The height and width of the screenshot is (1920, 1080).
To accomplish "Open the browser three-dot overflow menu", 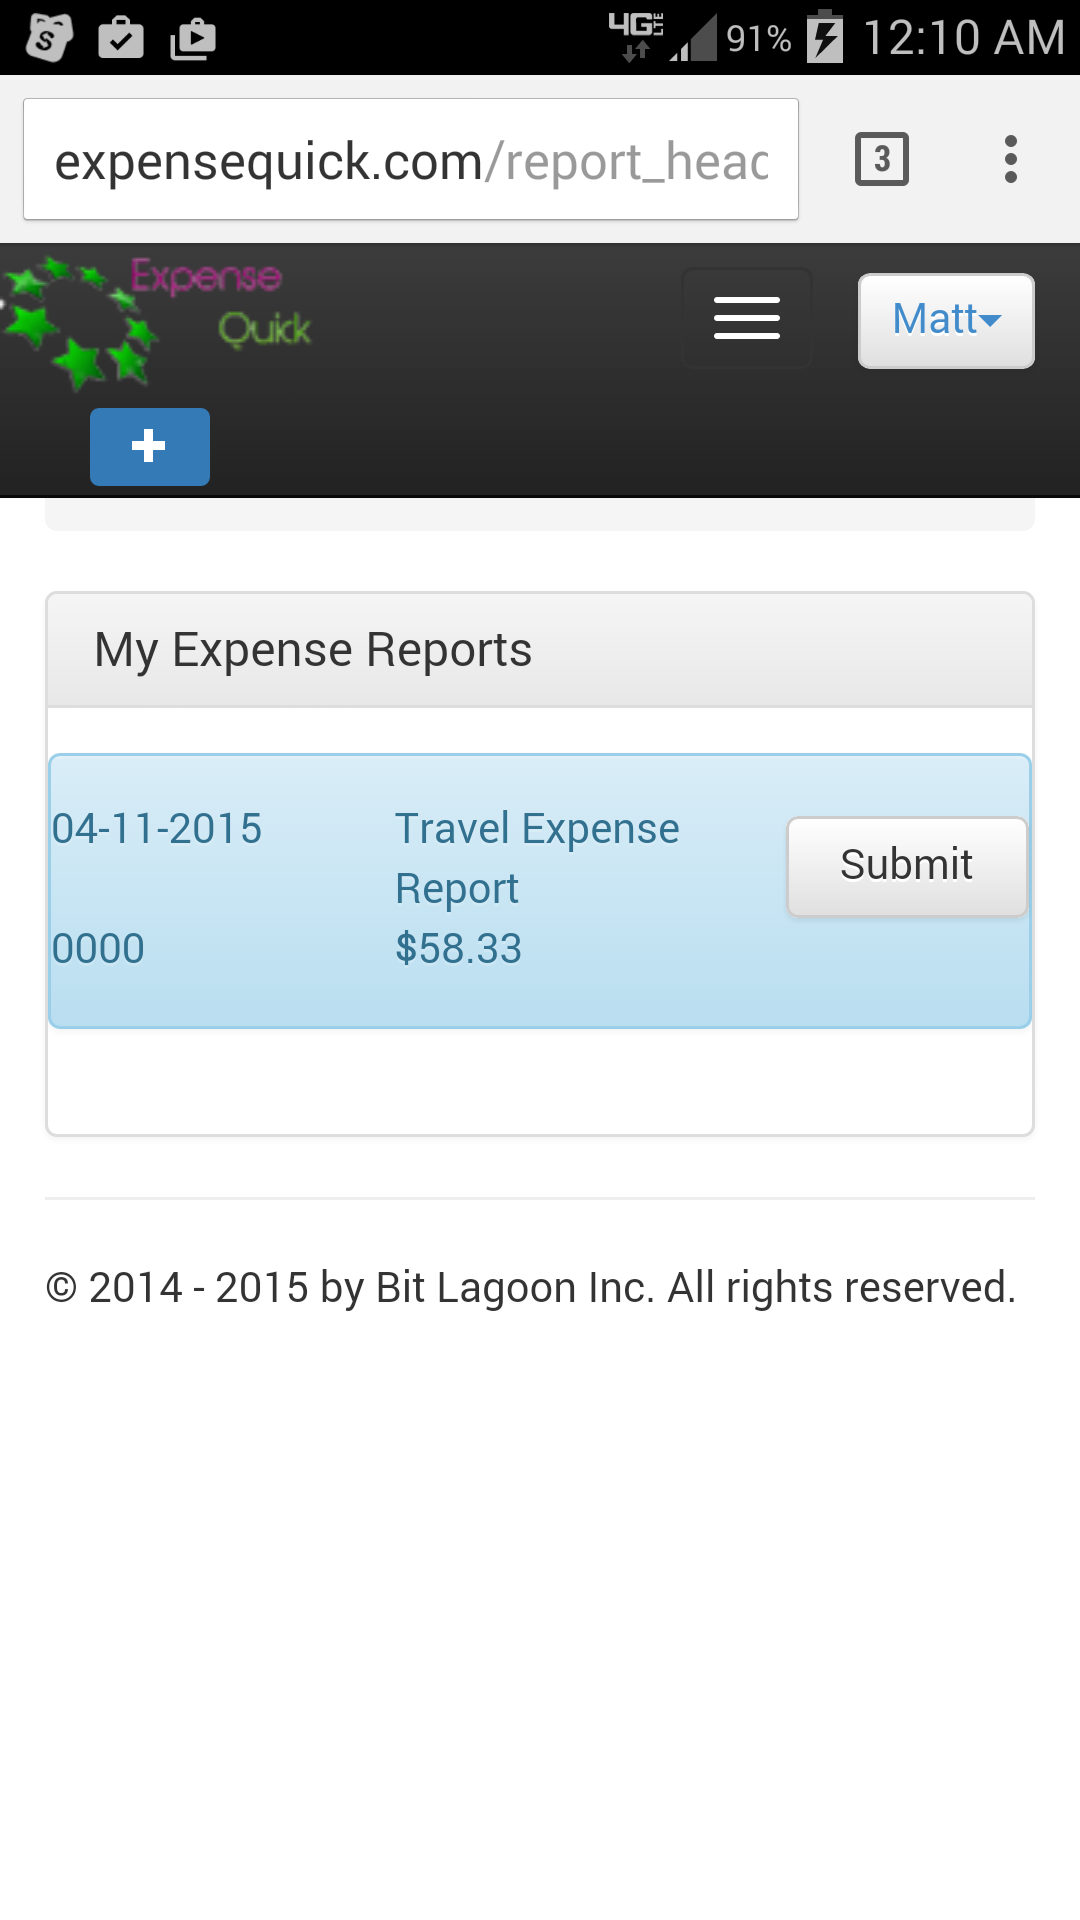I will point(1010,159).
